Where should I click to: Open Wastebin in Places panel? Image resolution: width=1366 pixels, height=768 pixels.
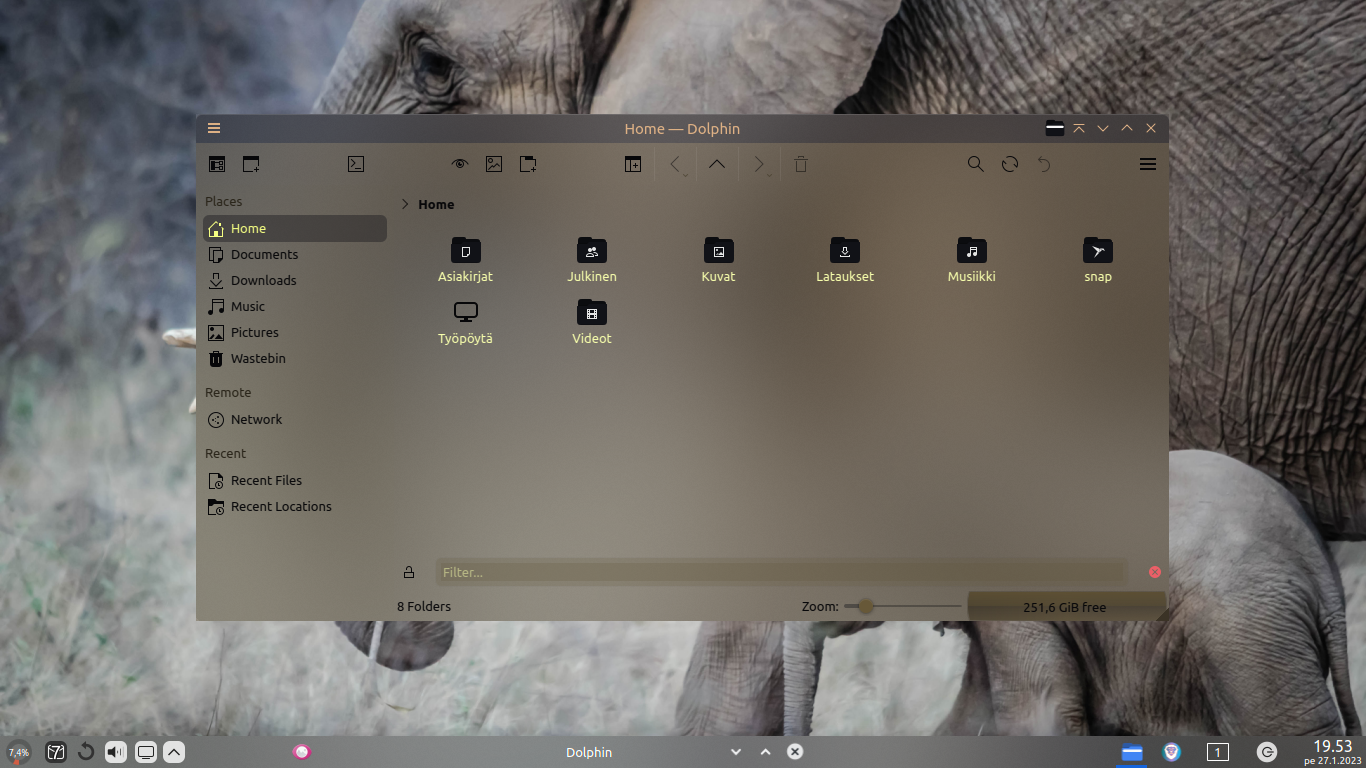click(295, 358)
